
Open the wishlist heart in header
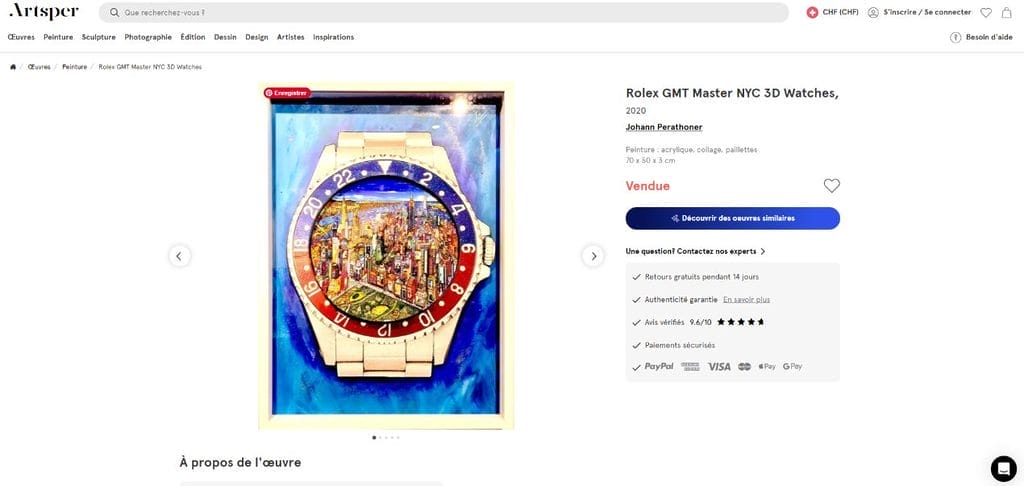click(x=986, y=12)
